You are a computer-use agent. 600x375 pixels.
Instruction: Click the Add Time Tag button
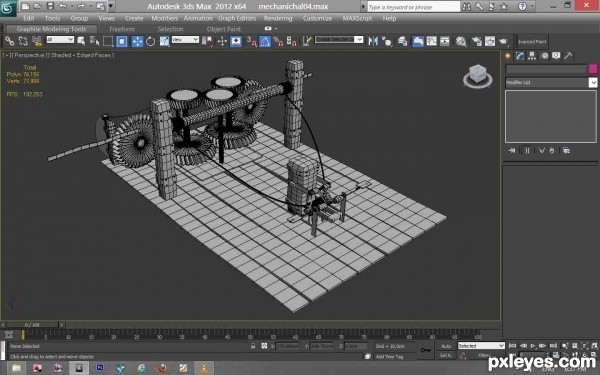[389, 357]
